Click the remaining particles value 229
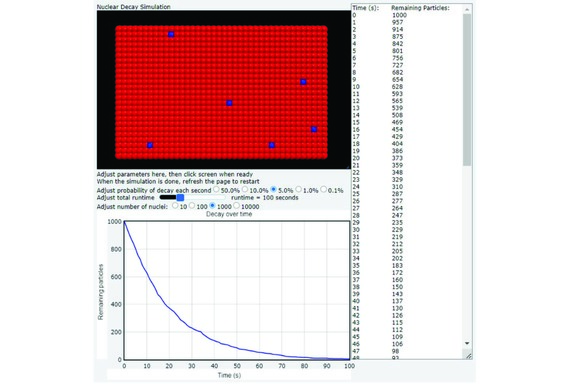Viewport: 576px width, 384px height. (397, 230)
